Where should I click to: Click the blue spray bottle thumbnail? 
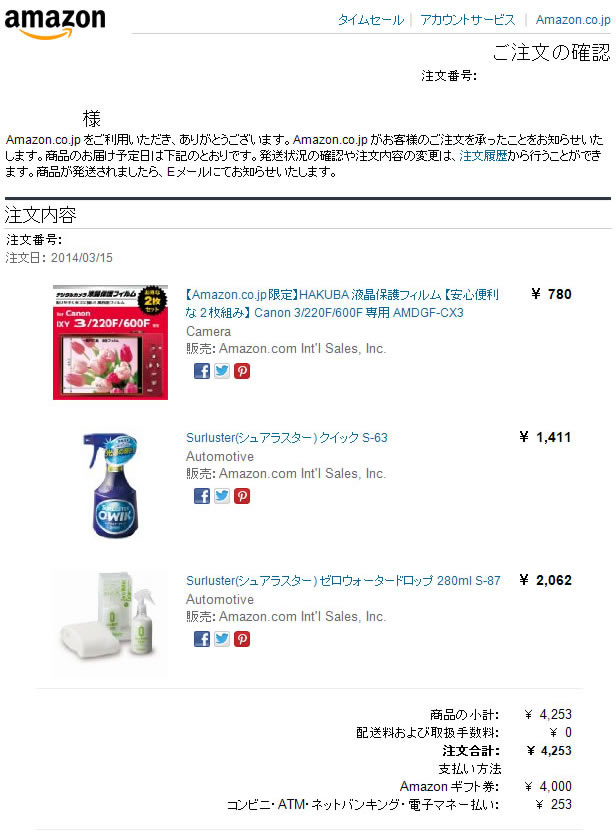coord(112,485)
